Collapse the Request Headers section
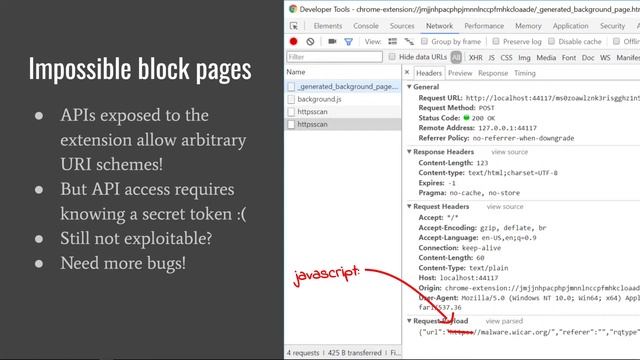The width and height of the screenshot is (640, 360). click(409, 206)
